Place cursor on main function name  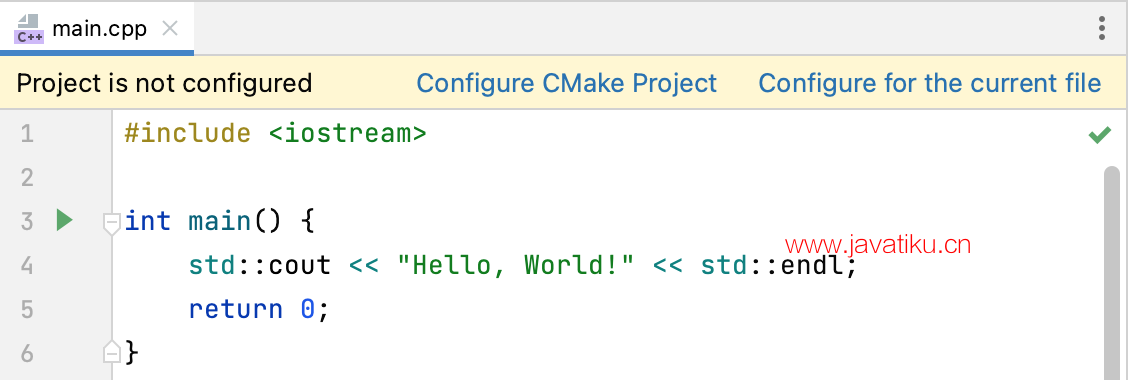pyautogui.click(x=219, y=221)
